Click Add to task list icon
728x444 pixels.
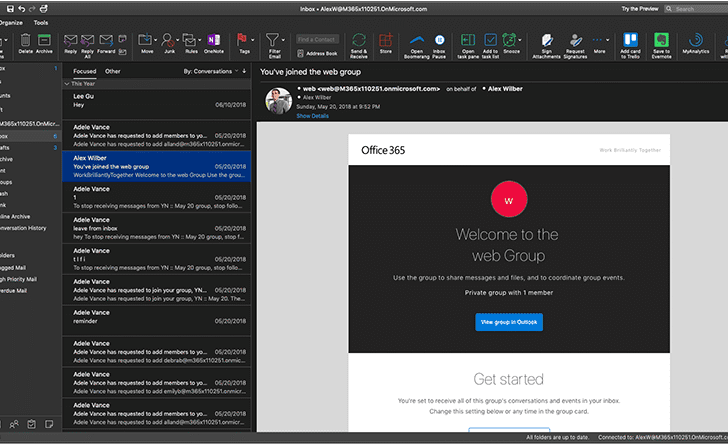point(490,40)
